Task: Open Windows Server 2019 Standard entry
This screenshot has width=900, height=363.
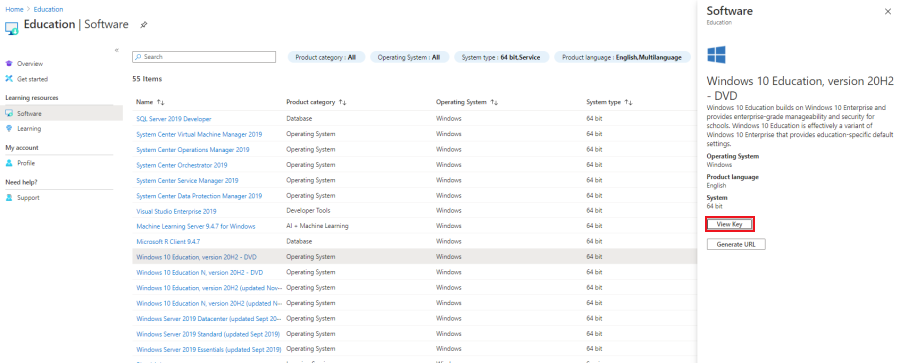Action: pyautogui.click(x=208, y=334)
